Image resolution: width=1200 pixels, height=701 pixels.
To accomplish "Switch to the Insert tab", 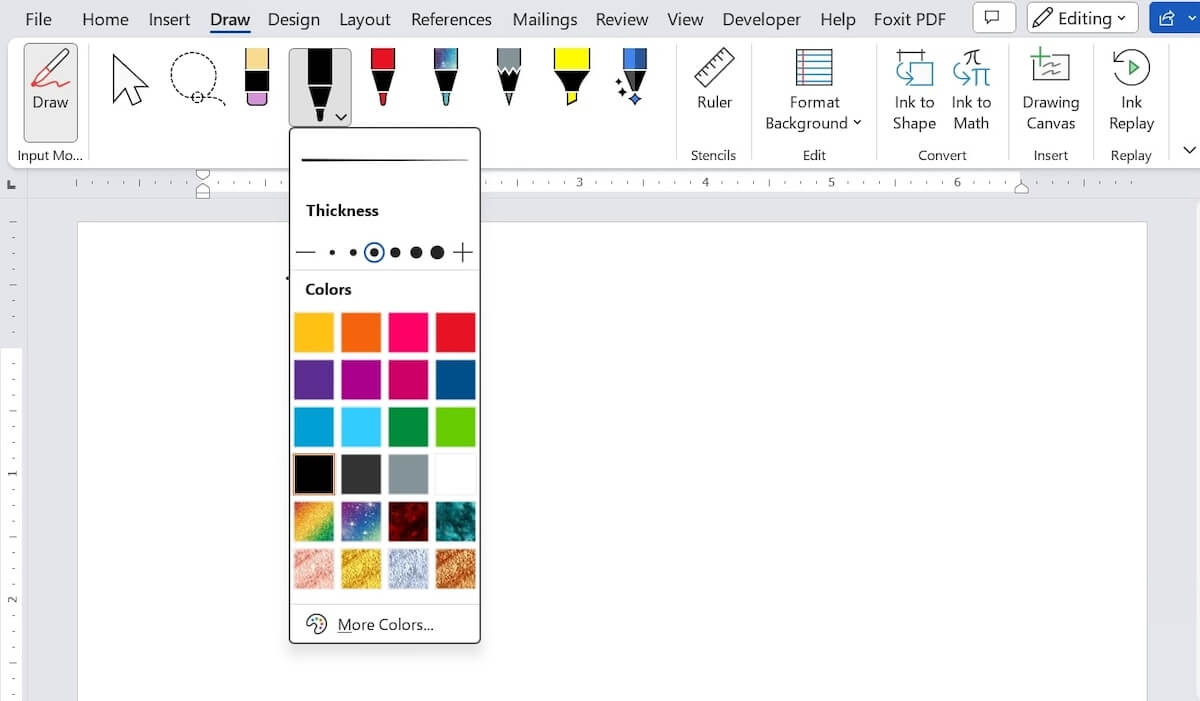I will (169, 19).
